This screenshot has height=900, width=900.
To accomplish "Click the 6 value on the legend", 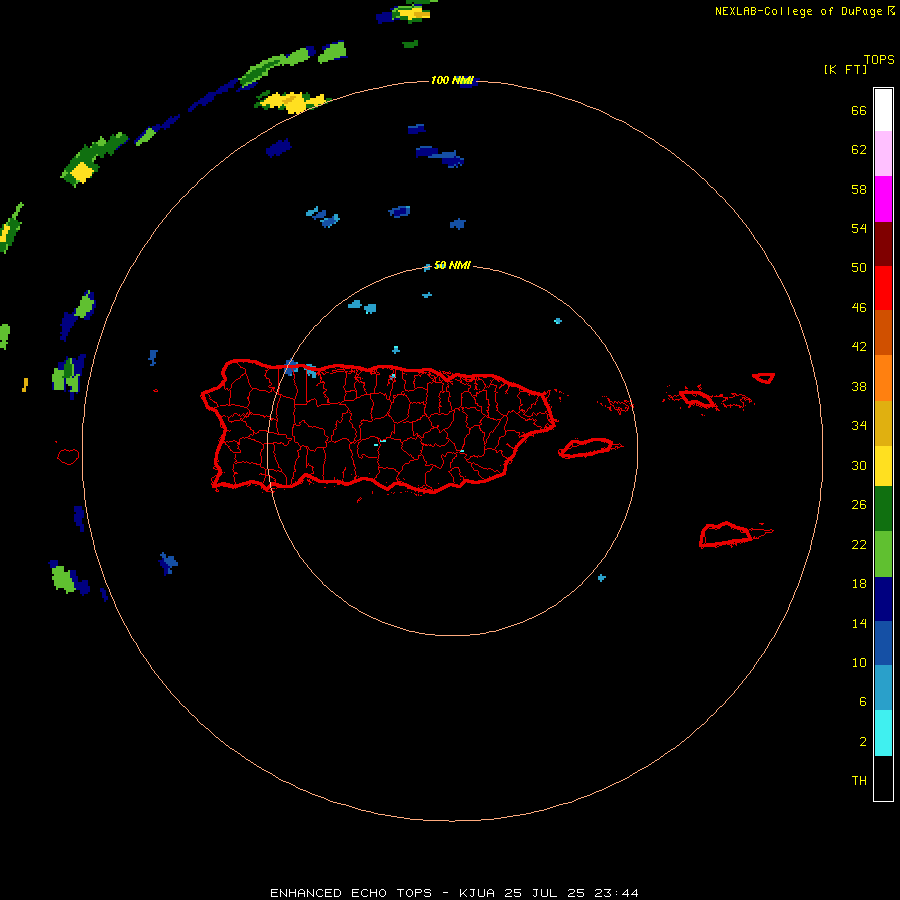I will point(863,701).
